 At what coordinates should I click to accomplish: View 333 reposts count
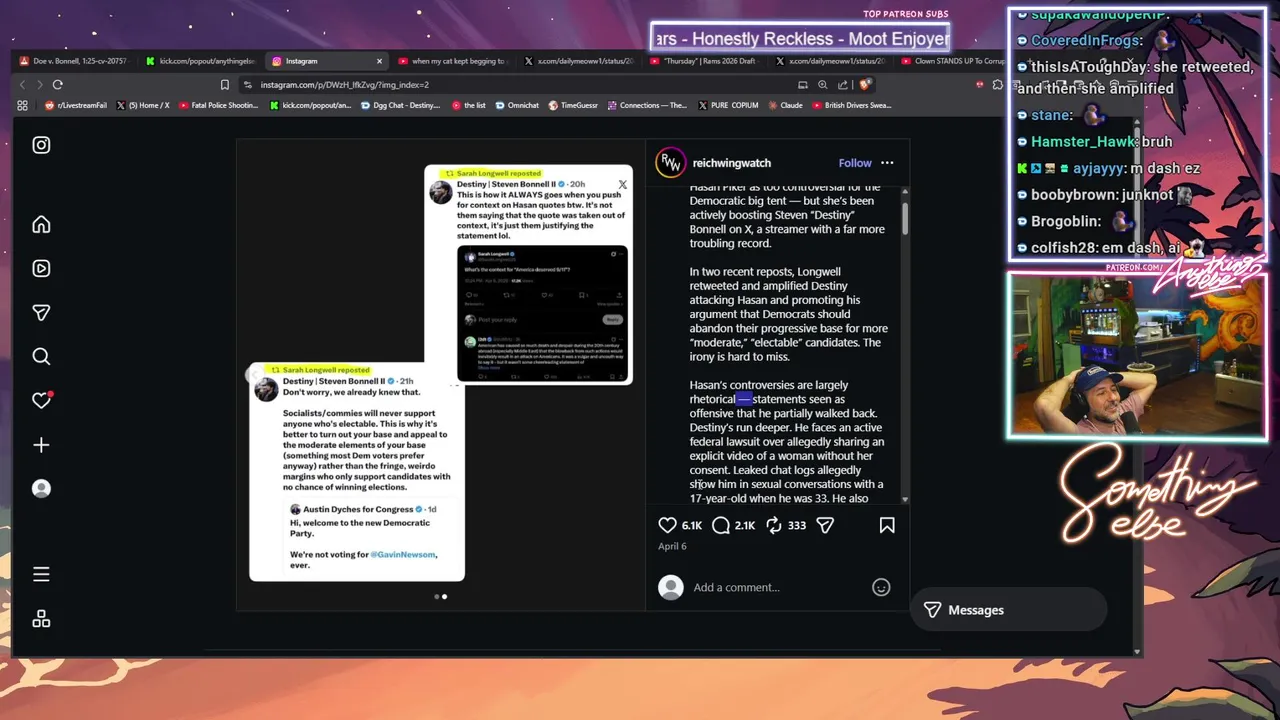pos(797,525)
